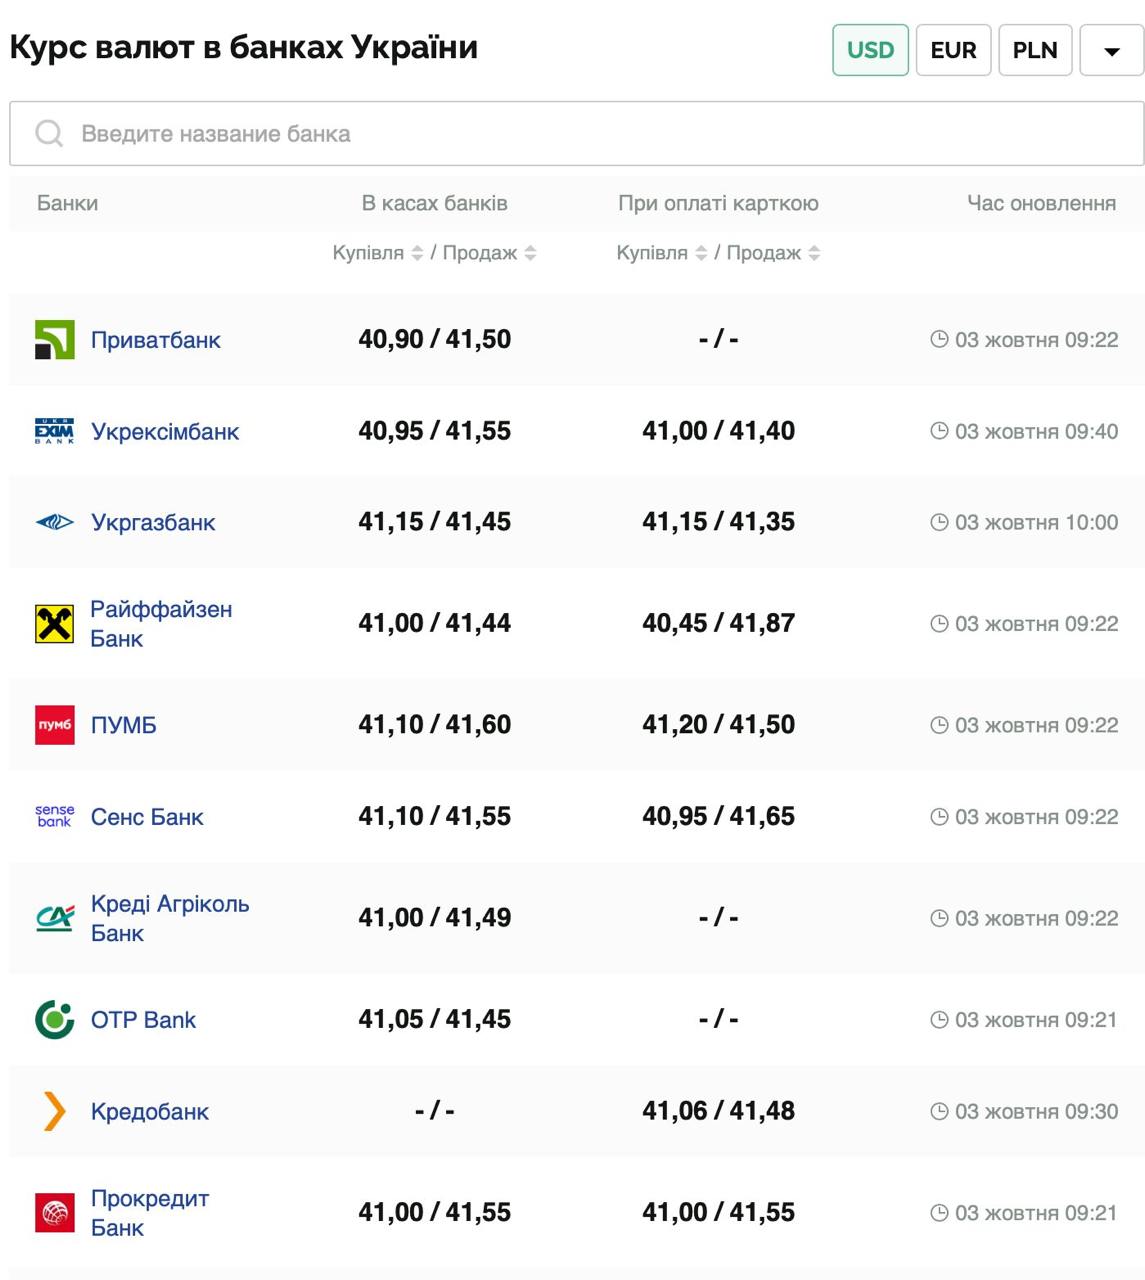
Task: Click the Ukrgasbank blue logo icon
Action: click(54, 522)
